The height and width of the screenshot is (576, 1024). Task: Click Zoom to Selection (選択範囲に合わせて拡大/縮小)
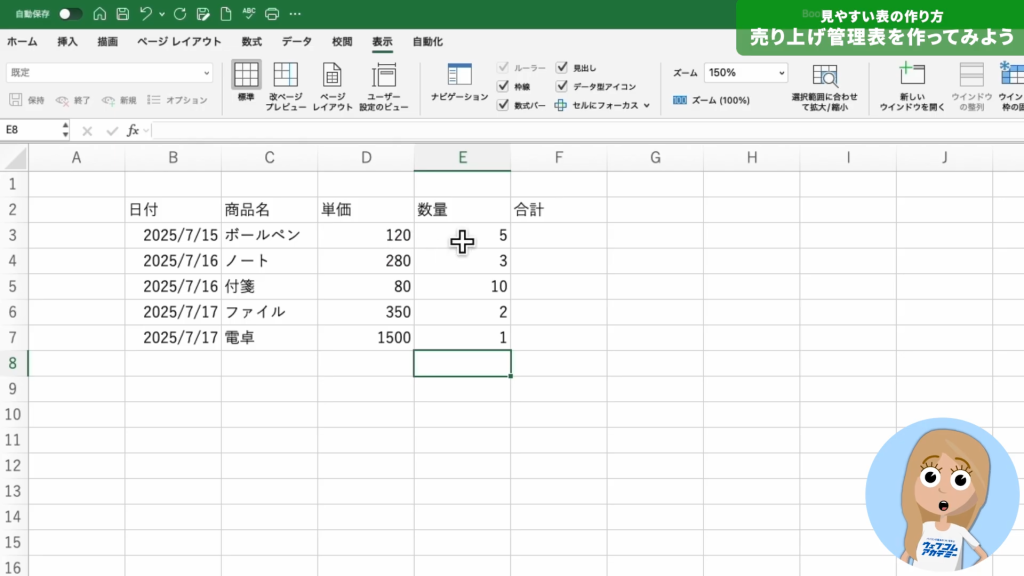pos(825,85)
